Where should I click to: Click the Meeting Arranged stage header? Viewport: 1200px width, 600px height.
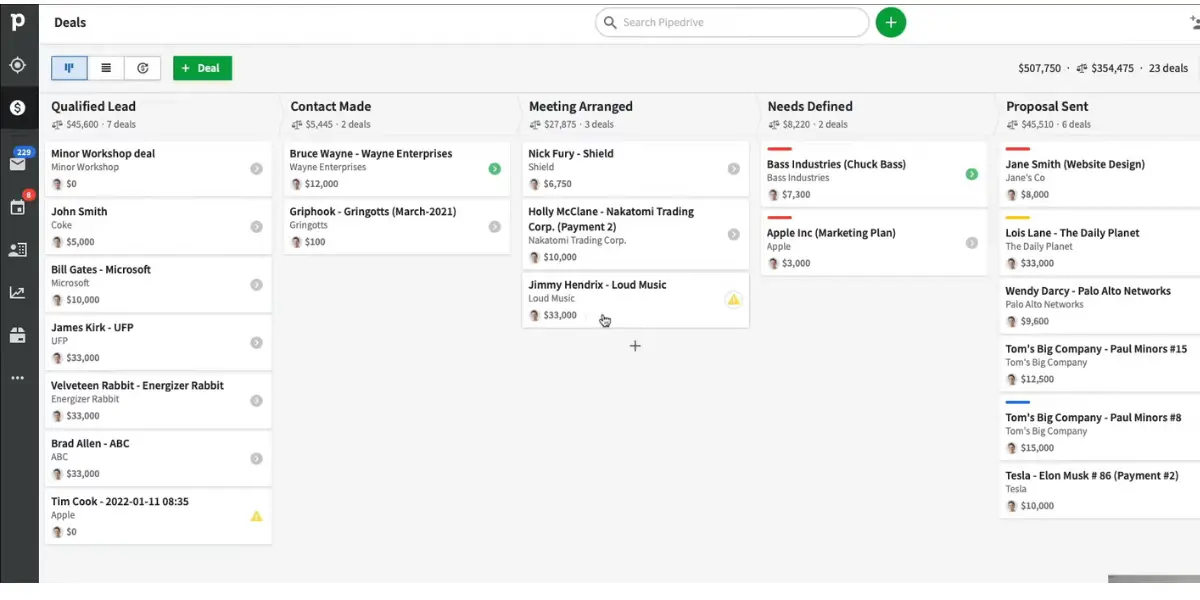(581, 106)
